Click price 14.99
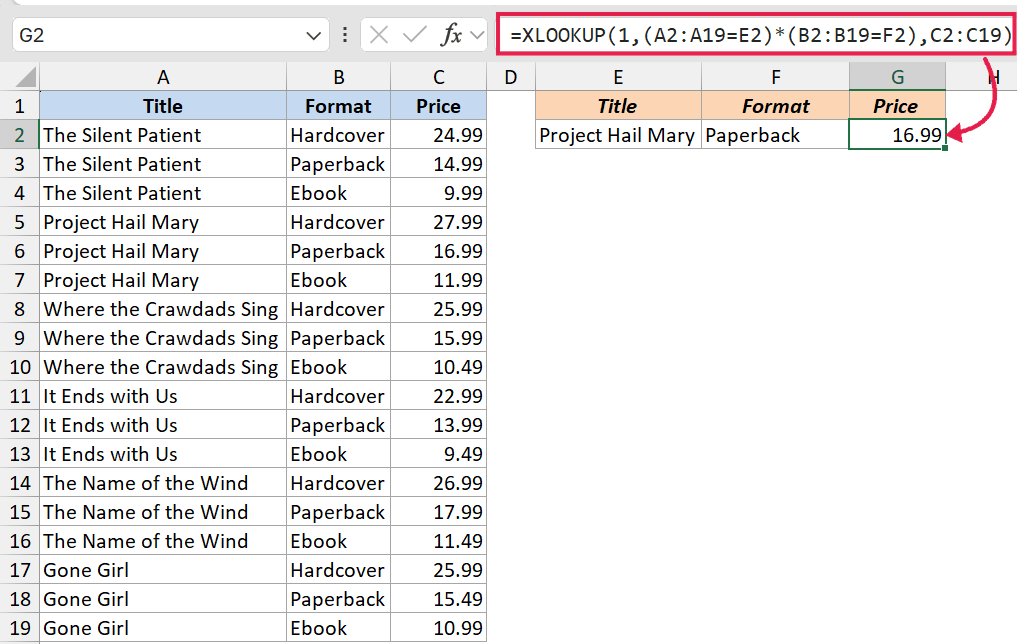The width and height of the screenshot is (1017, 644). point(438,164)
